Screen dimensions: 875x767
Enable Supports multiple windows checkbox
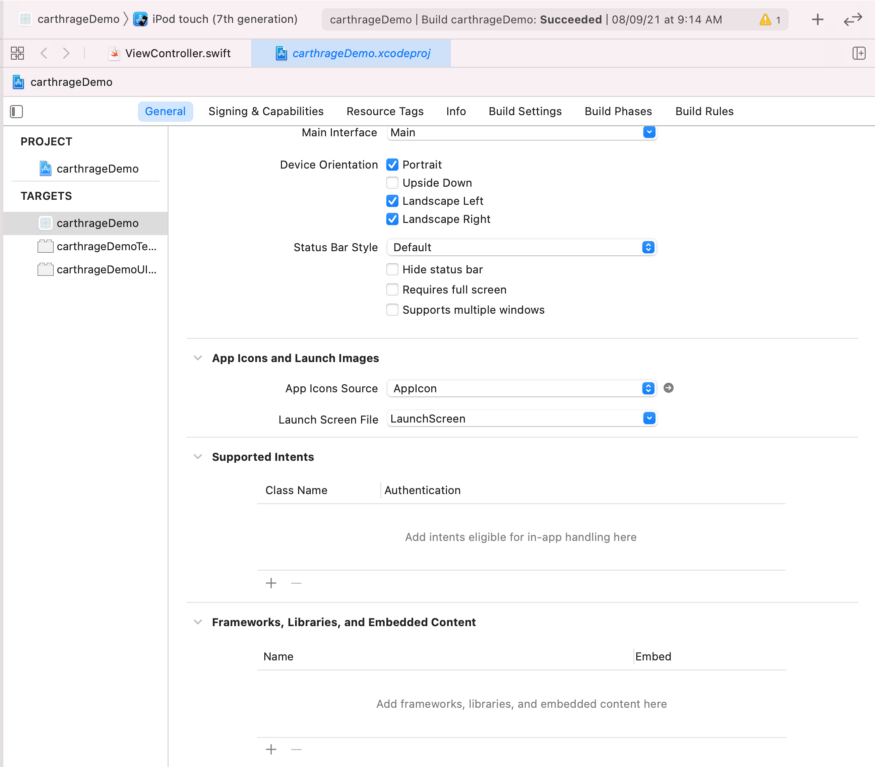pos(392,310)
